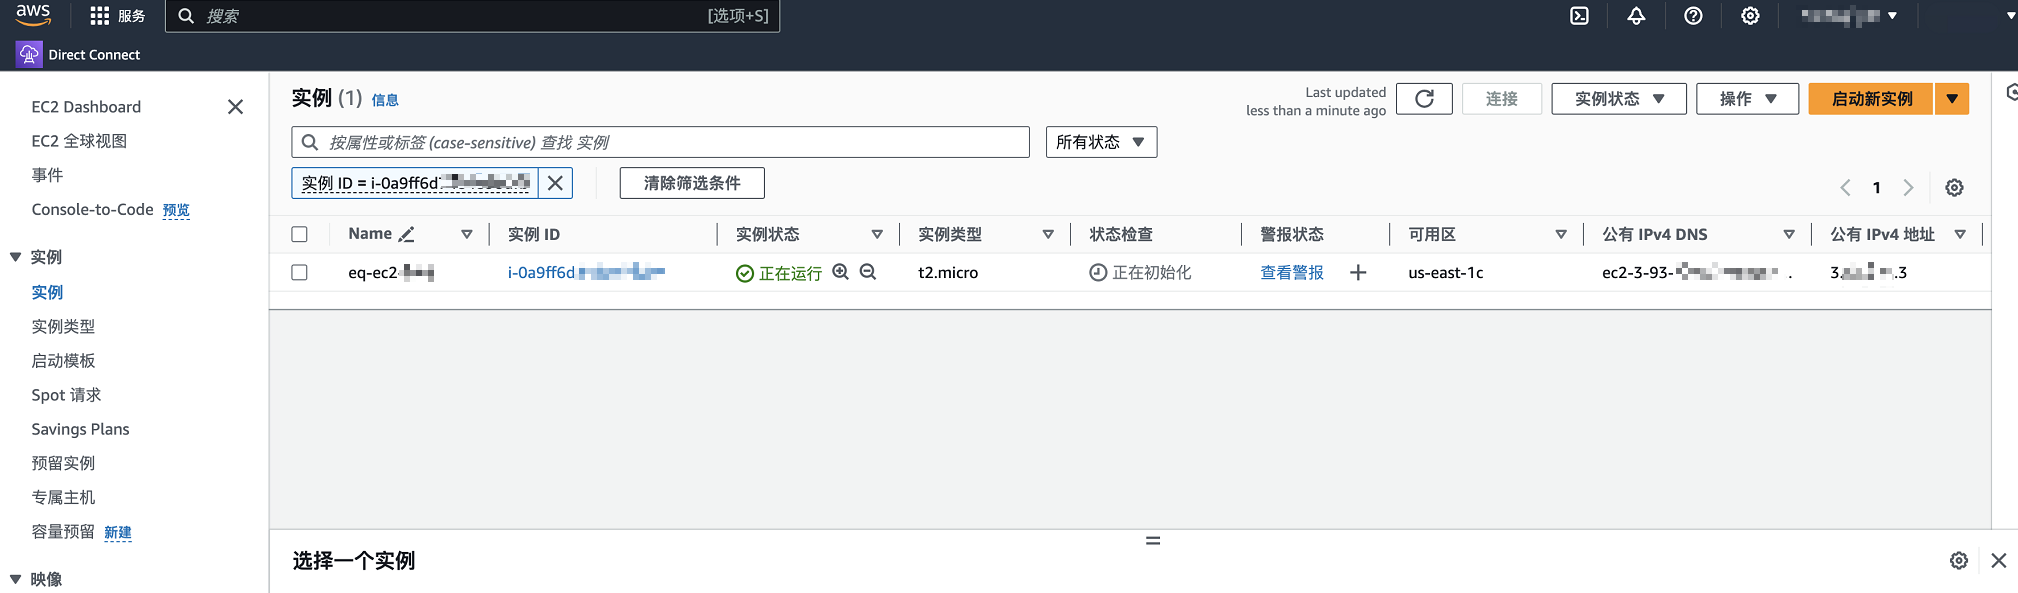Click the launch new instance button
The image size is (2018, 593).
coord(1871,99)
